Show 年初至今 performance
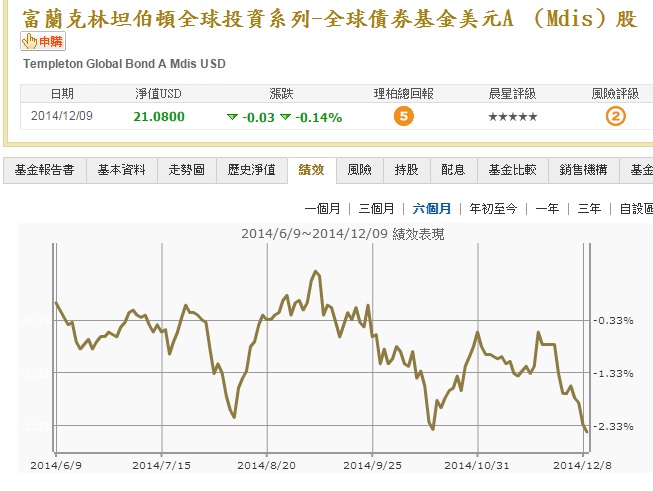Viewport: 653px width, 491px height. (493, 209)
